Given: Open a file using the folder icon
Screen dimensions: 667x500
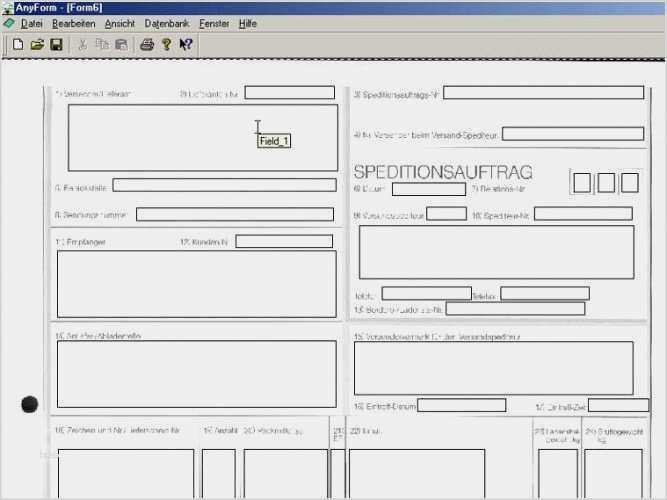Looking at the screenshot, I should coord(37,44).
